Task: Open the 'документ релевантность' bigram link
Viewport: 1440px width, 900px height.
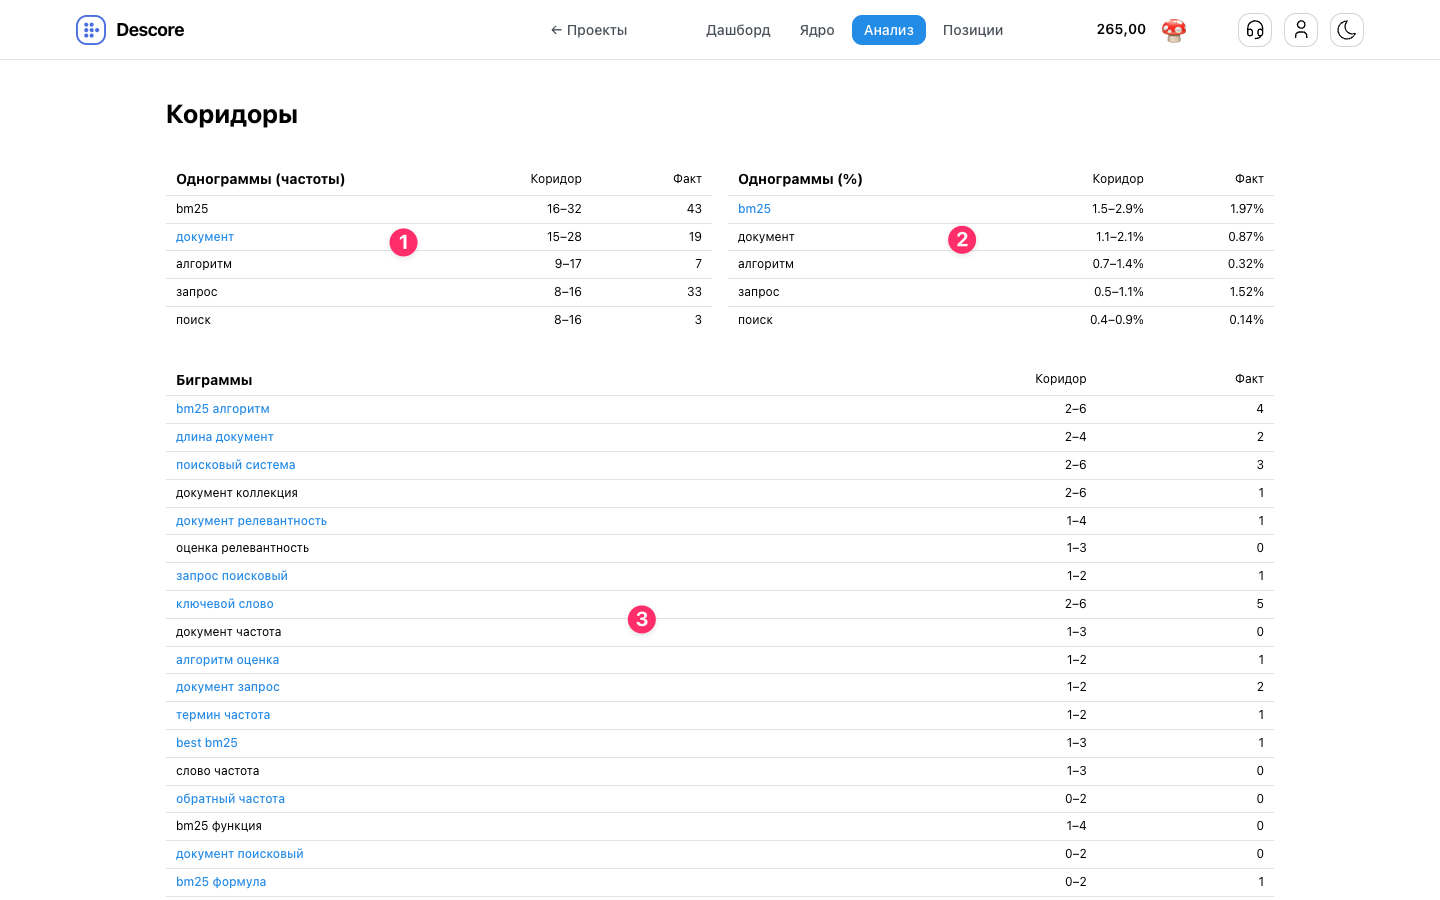Action: [251, 521]
